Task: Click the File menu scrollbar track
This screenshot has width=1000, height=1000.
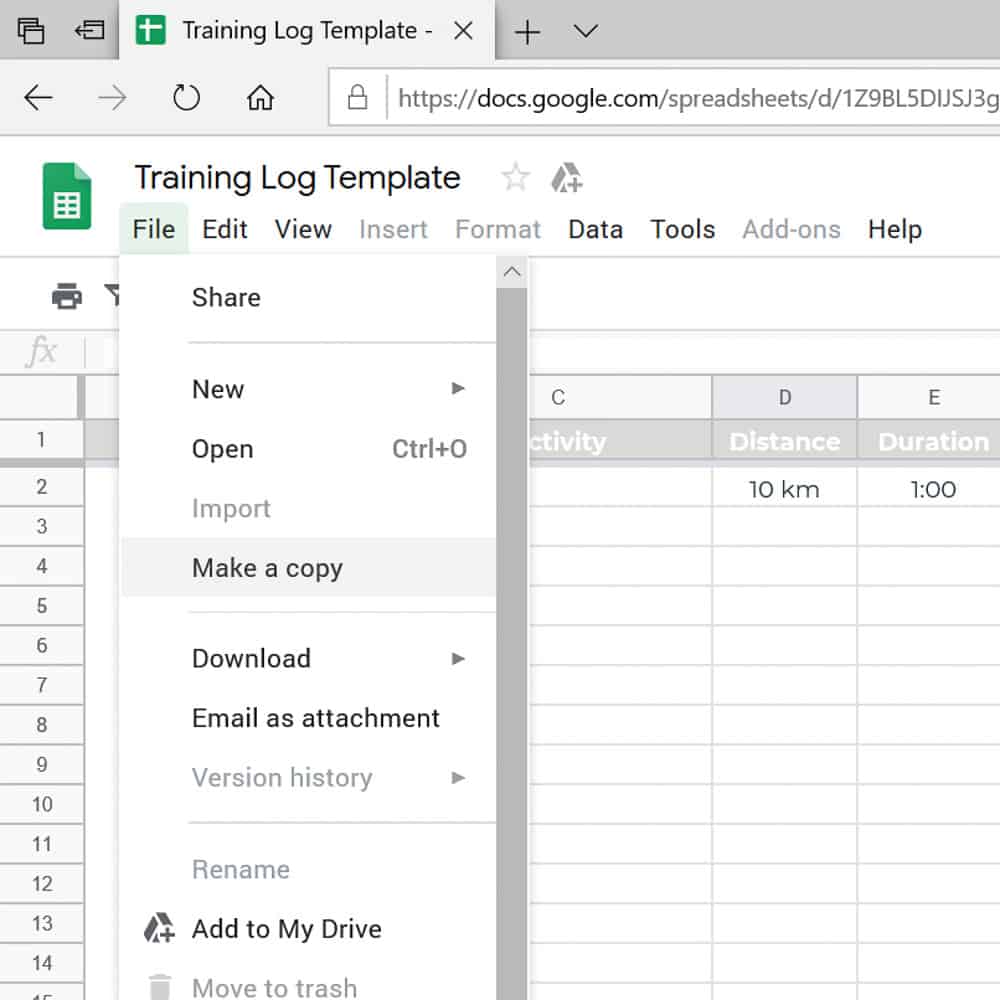Action: point(511,643)
